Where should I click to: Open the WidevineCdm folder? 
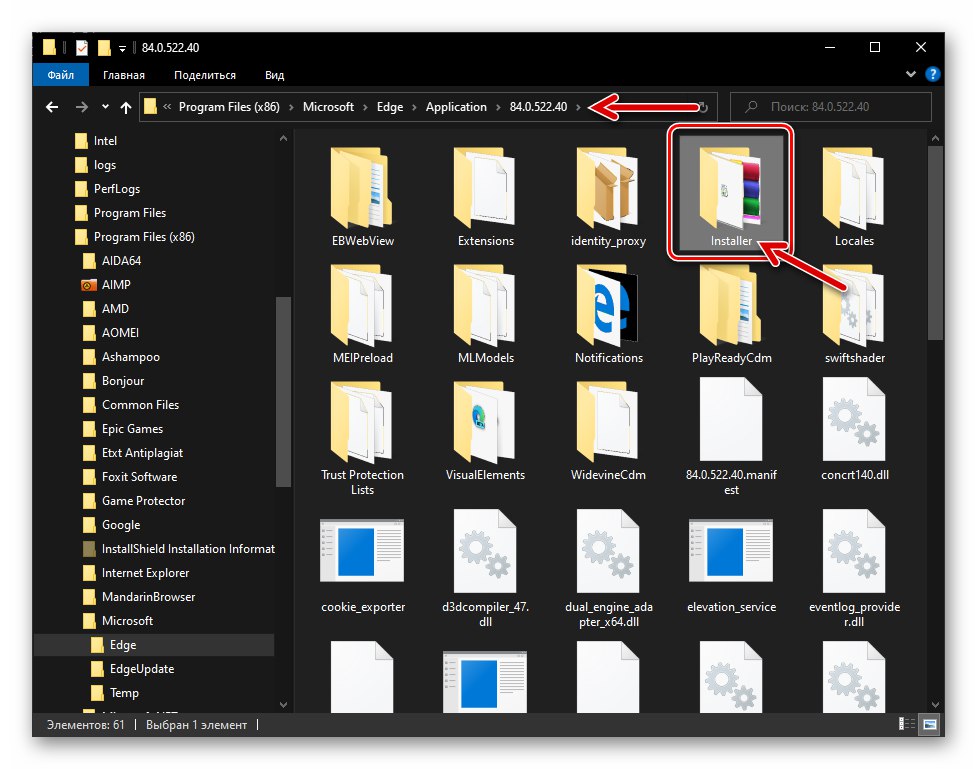tap(608, 431)
